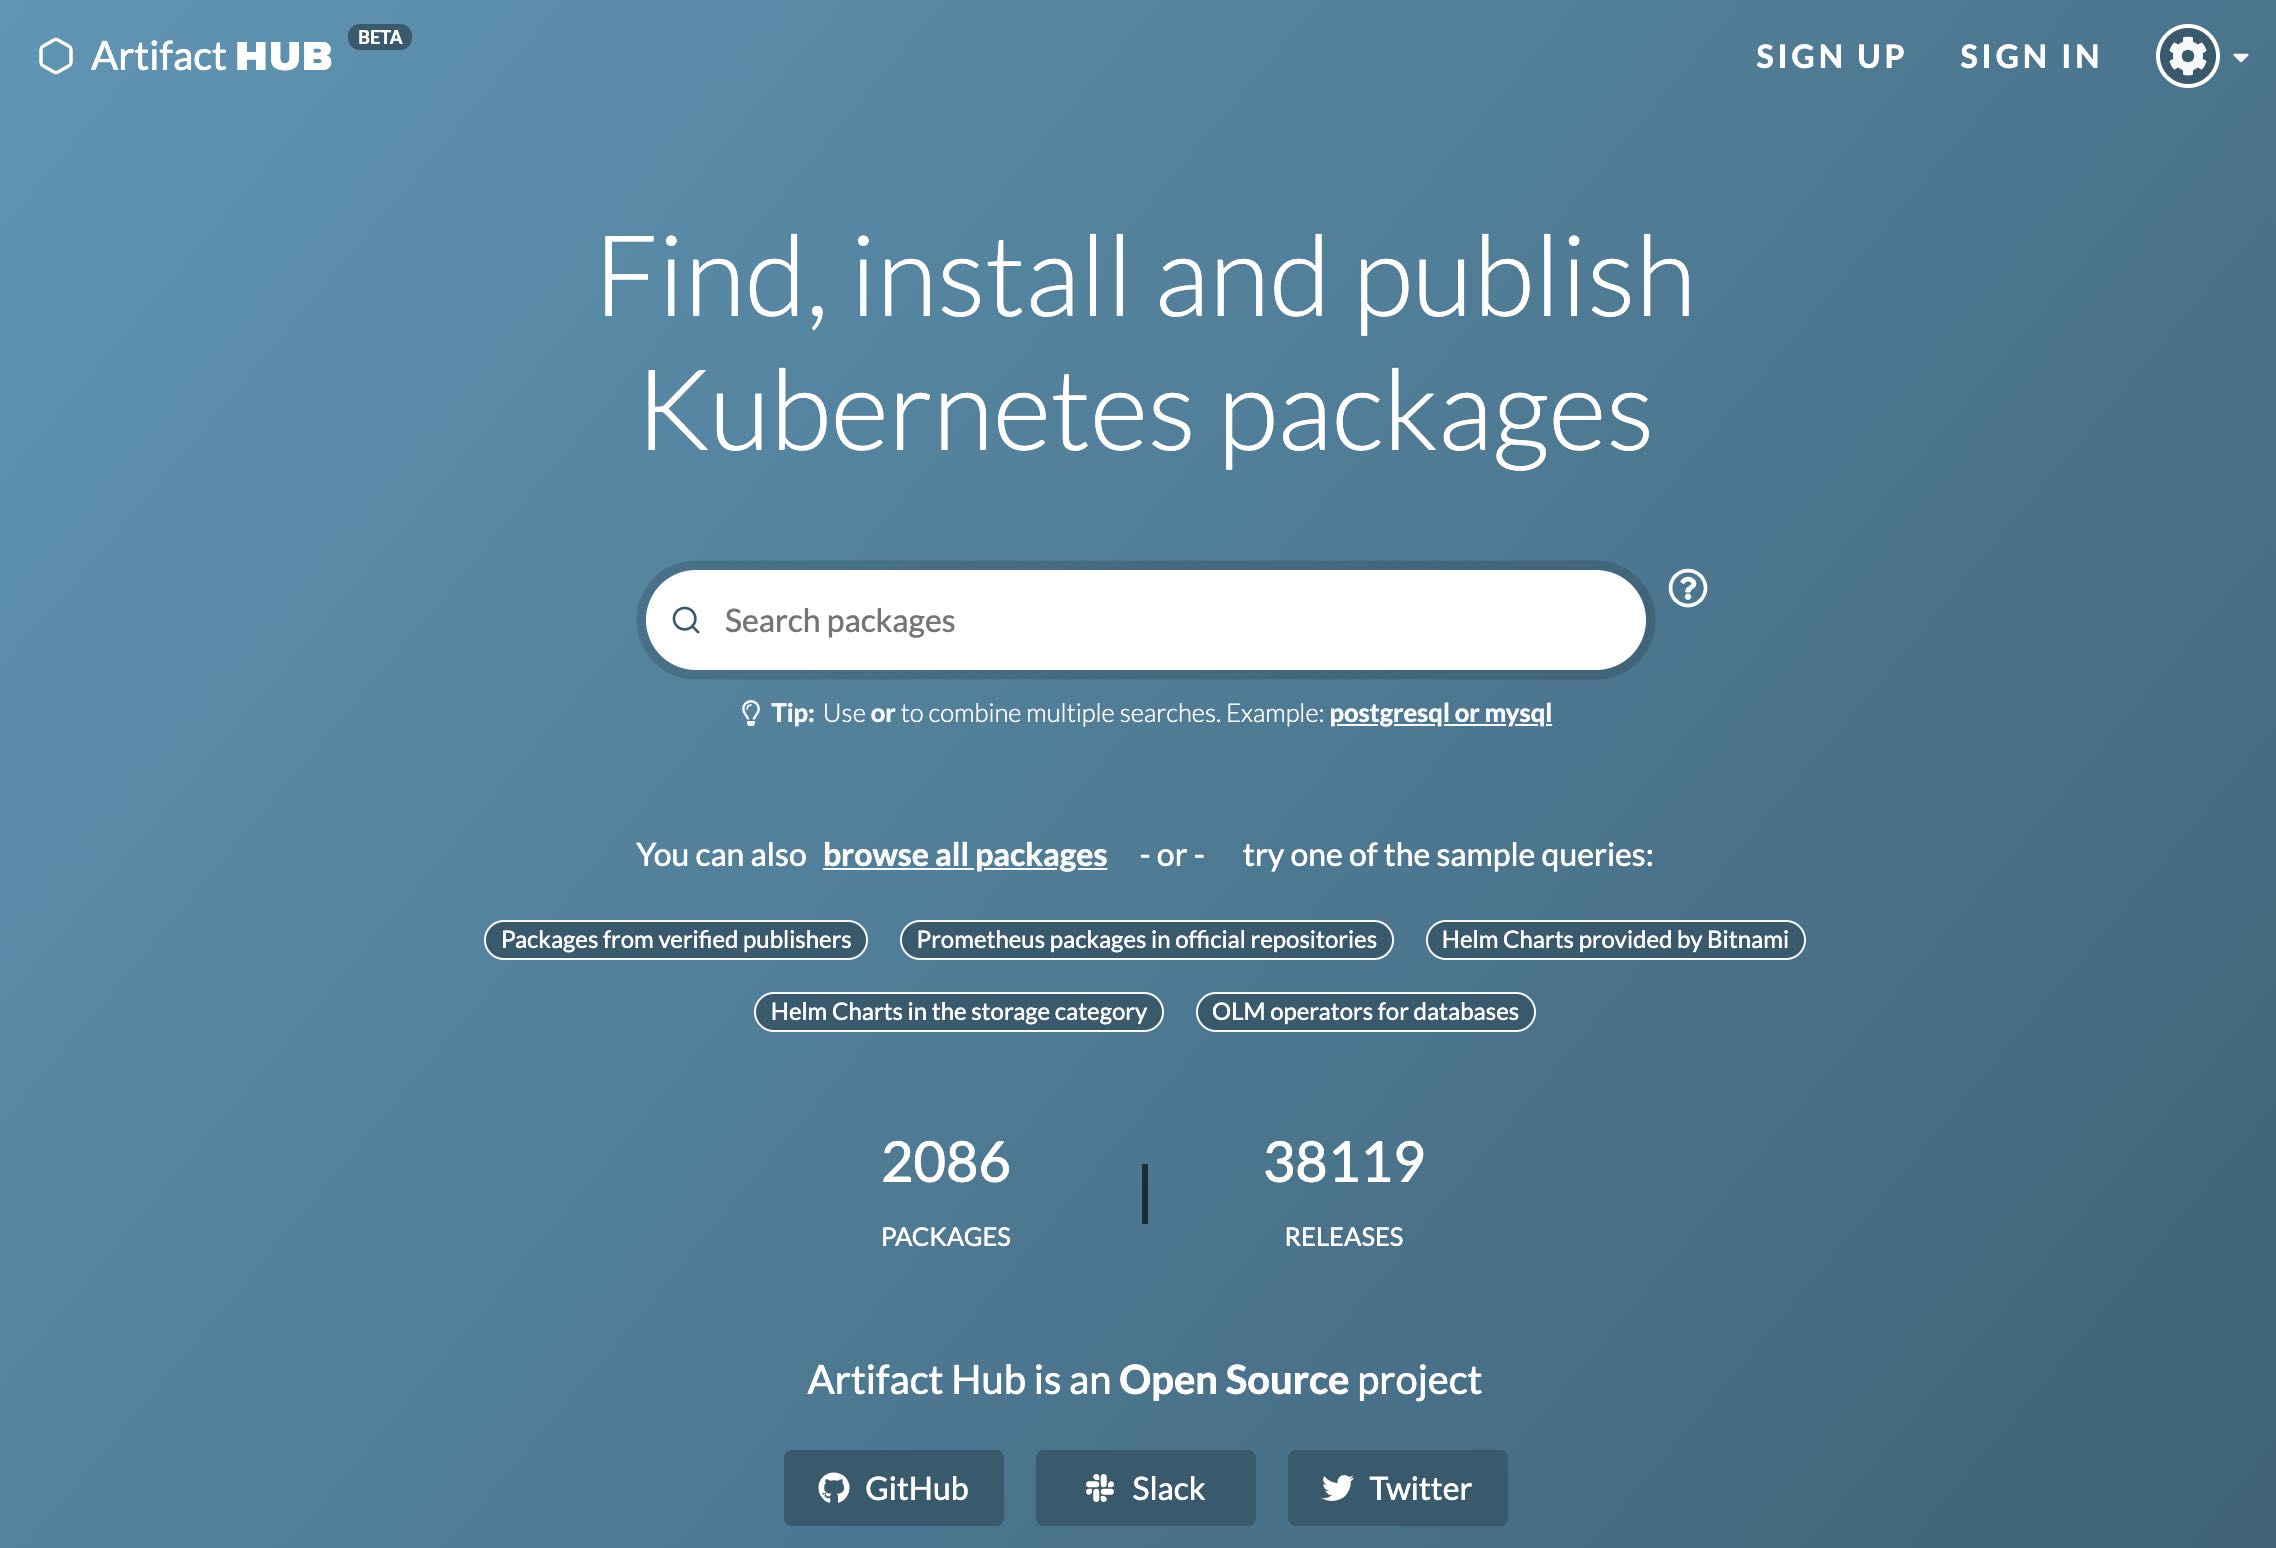Open the SIGN IN menu item
This screenshot has width=2276, height=1548.
(2030, 56)
